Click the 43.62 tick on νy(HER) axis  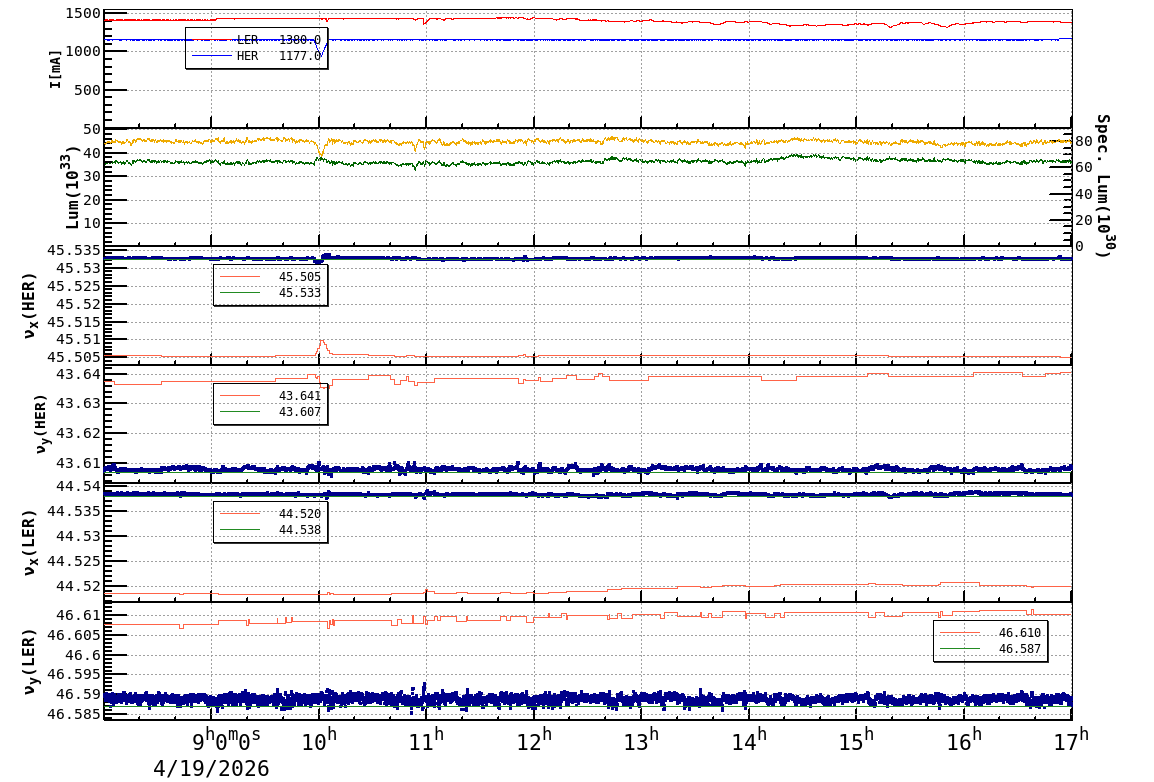coord(79,433)
